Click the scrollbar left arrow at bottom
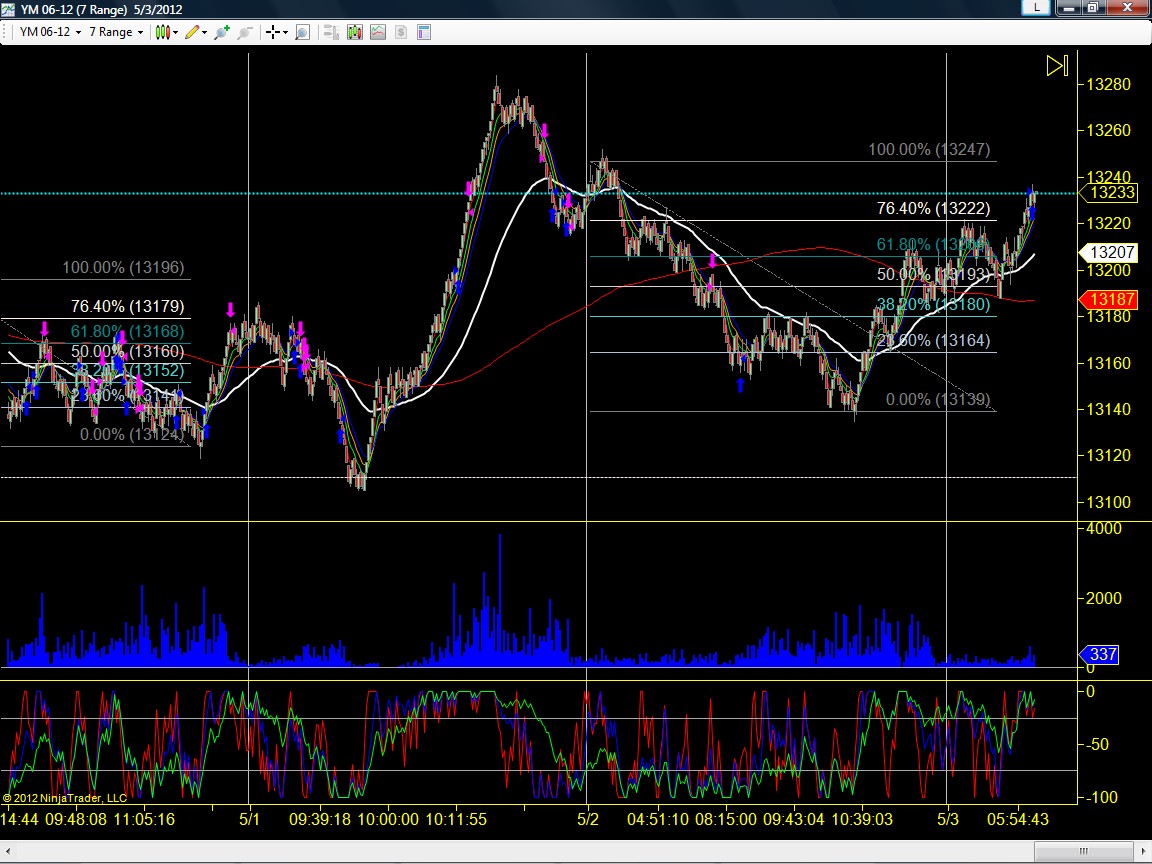Image resolution: width=1152 pixels, height=864 pixels. (x=9, y=852)
